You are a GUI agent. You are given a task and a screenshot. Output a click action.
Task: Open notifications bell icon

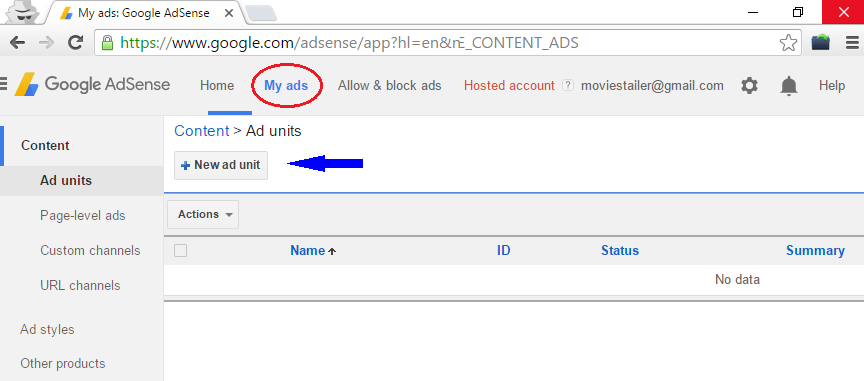tap(789, 86)
